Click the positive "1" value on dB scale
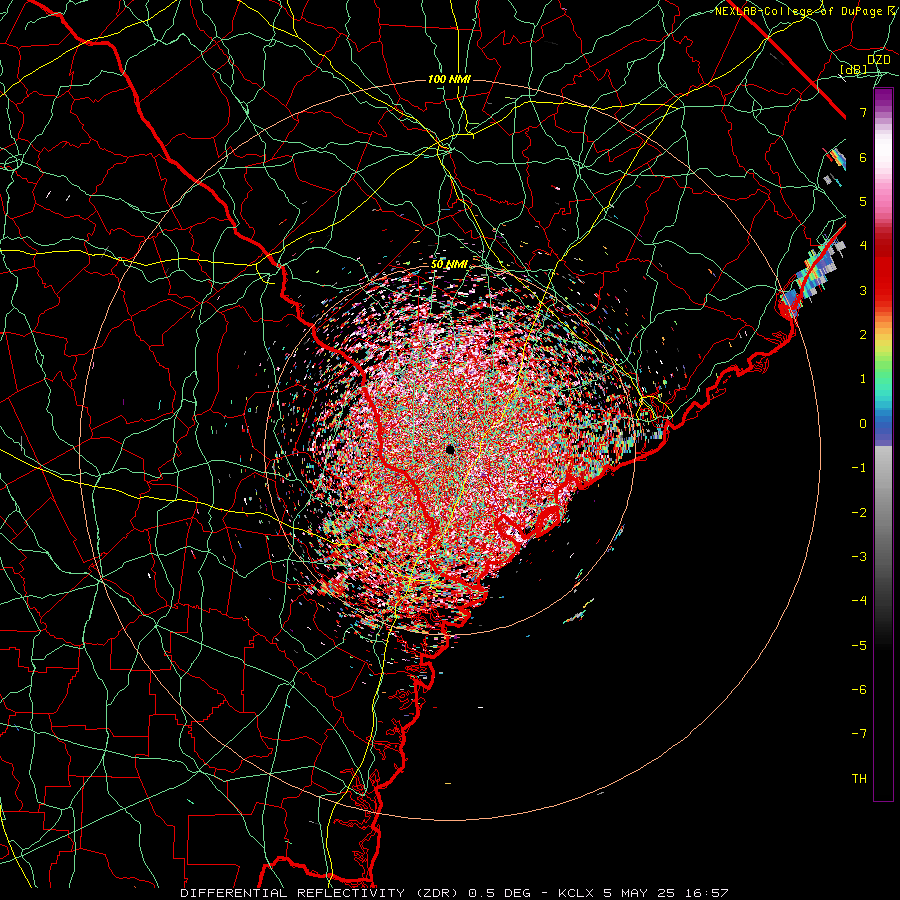900x900 pixels. click(x=863, y=379)
